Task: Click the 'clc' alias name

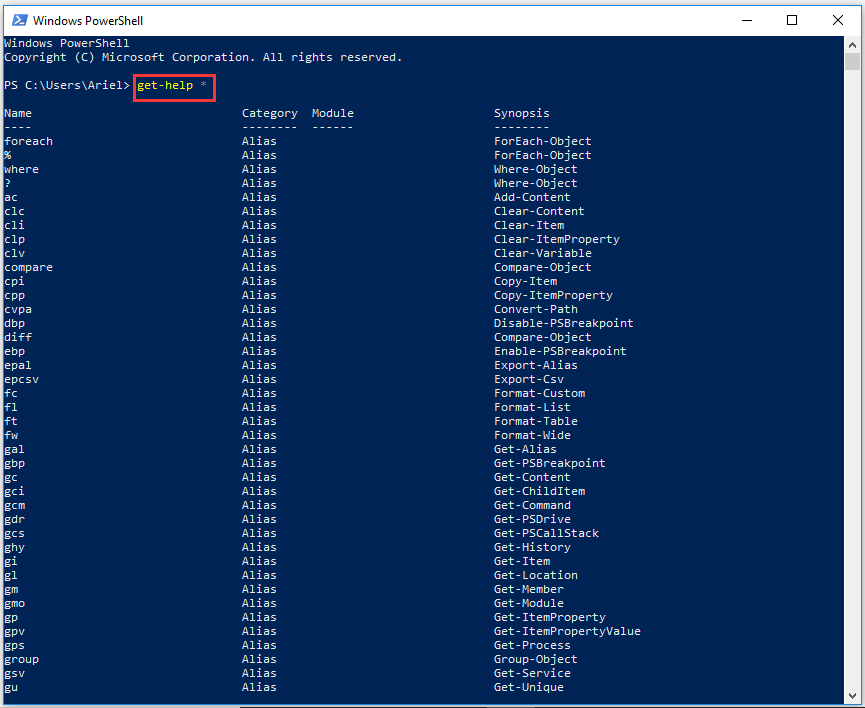Action: pos(14,211)
